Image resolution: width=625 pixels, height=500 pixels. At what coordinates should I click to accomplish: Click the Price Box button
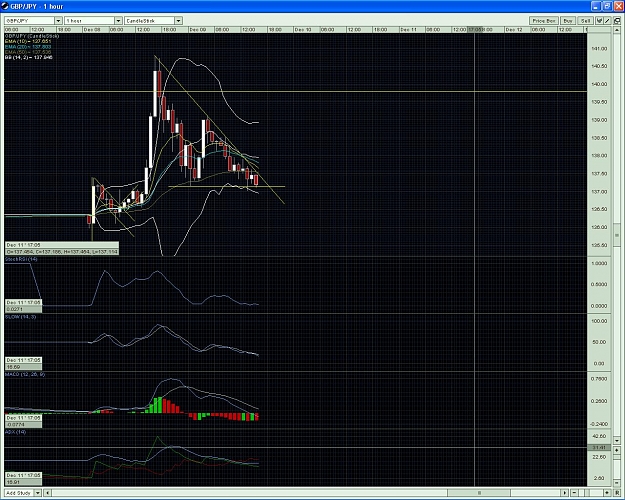click(x=544, y=21)
